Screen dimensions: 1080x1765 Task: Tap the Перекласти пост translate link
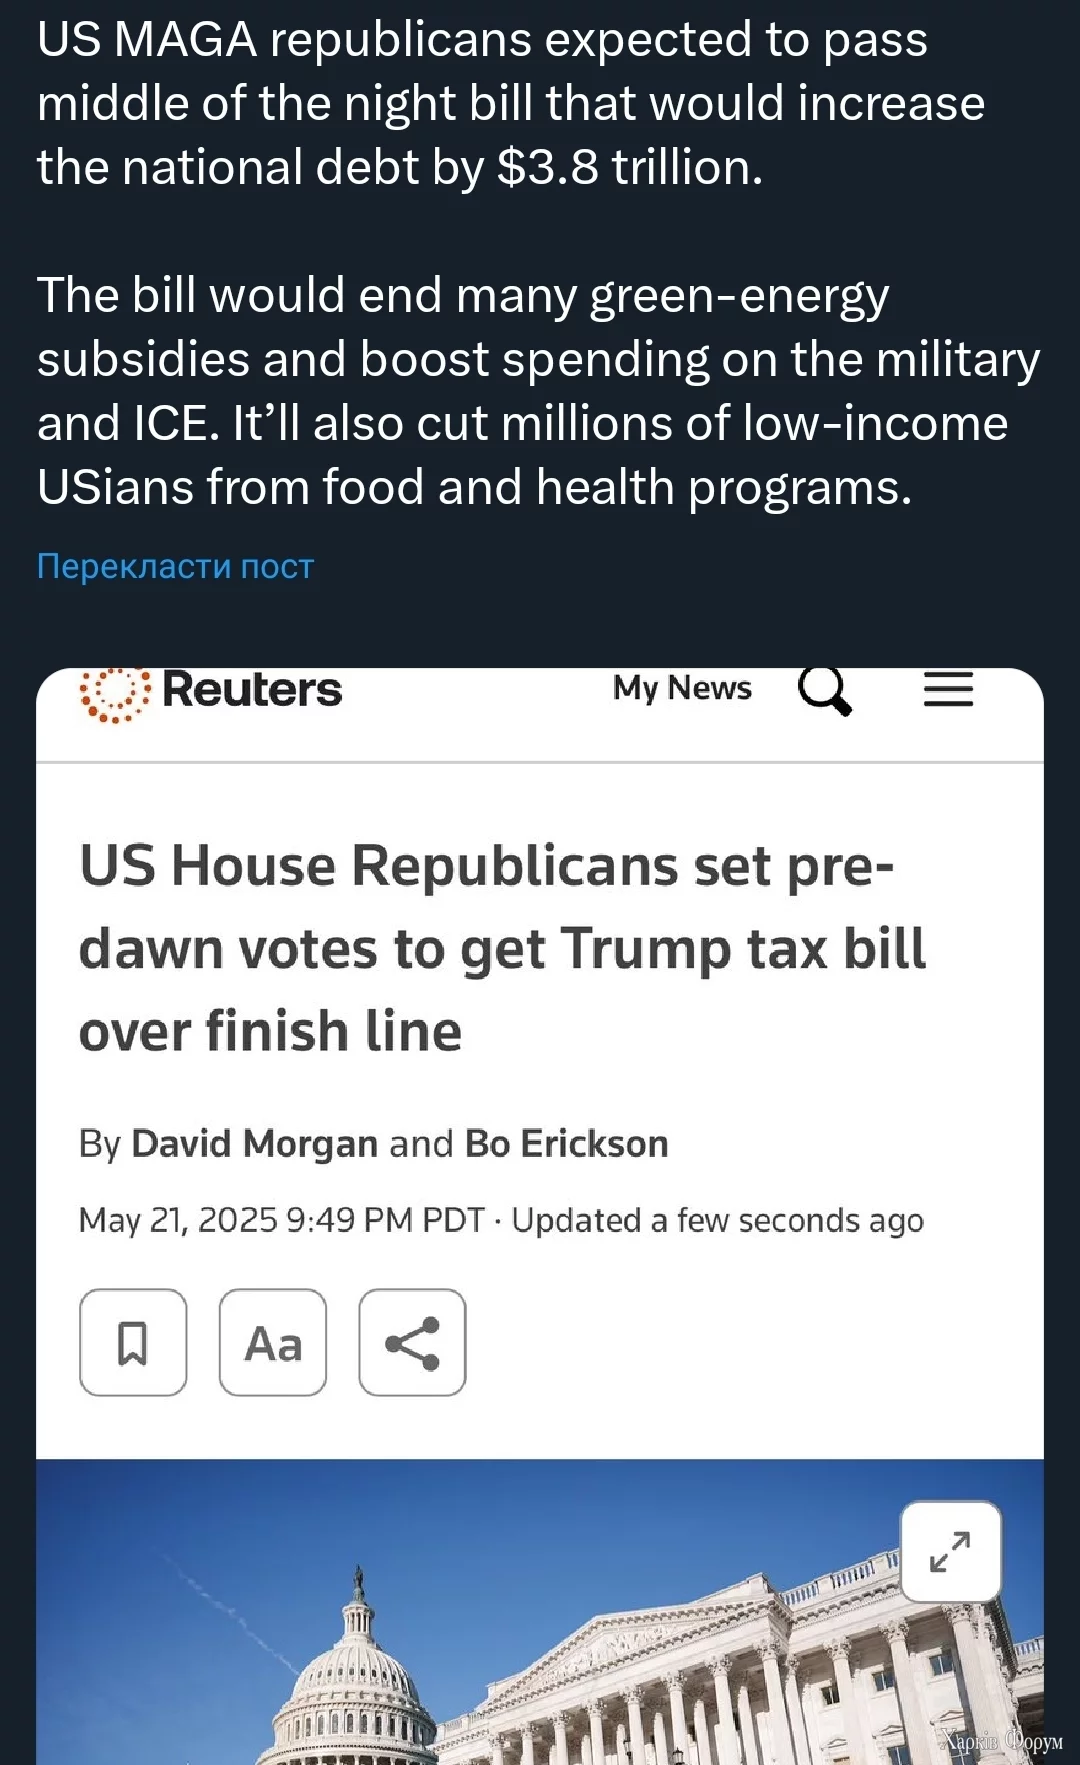coord(176,566)
